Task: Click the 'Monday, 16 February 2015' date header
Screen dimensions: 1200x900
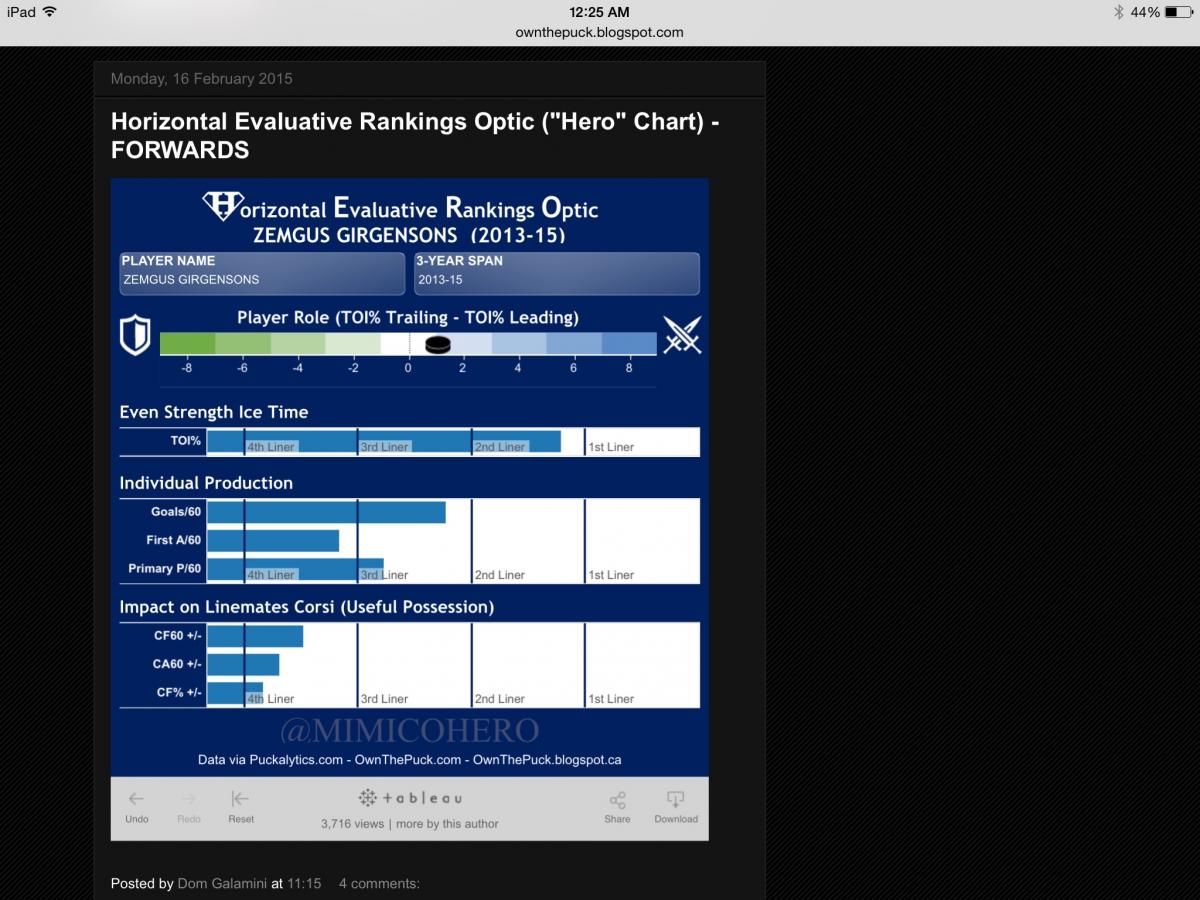Action: coord(202,79)
